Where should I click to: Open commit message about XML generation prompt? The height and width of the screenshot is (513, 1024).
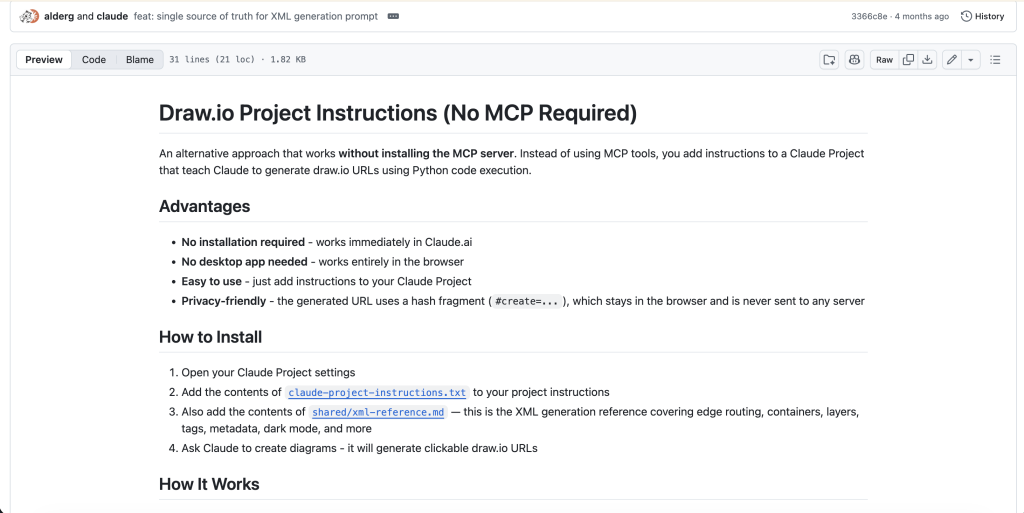[x=256, y=16]
